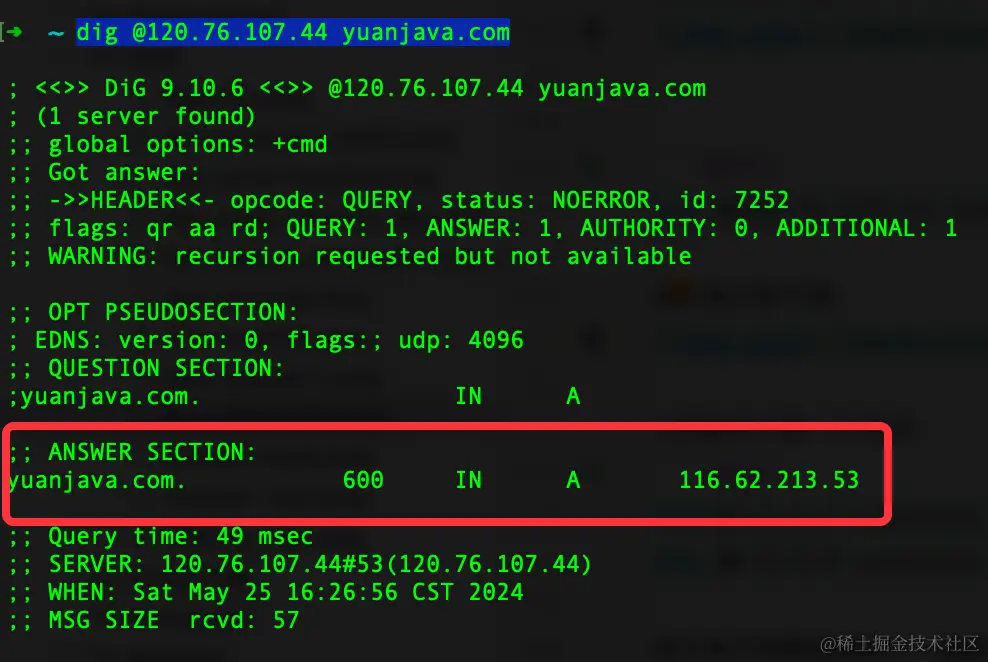Click the green prompt arrow icon
This screenshot has width=988, height=662.
coord(14,31)
